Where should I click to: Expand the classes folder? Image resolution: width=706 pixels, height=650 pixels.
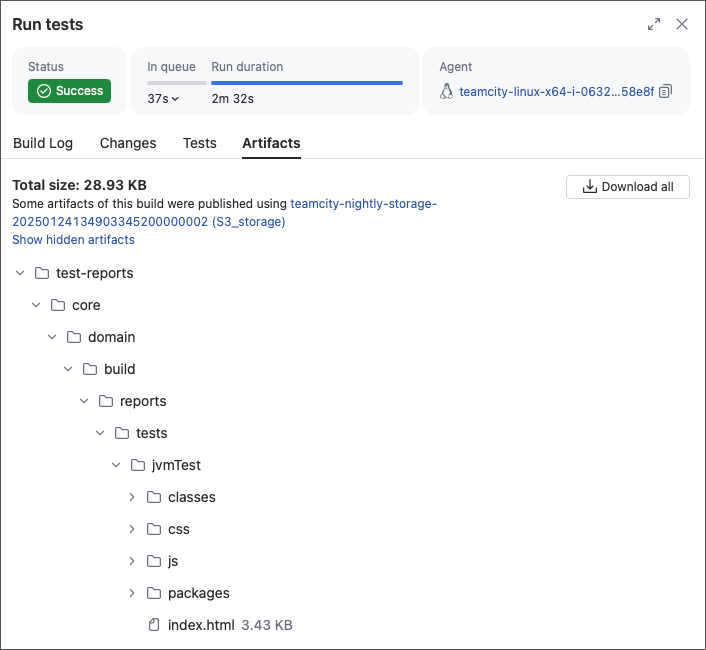point(132,497)
